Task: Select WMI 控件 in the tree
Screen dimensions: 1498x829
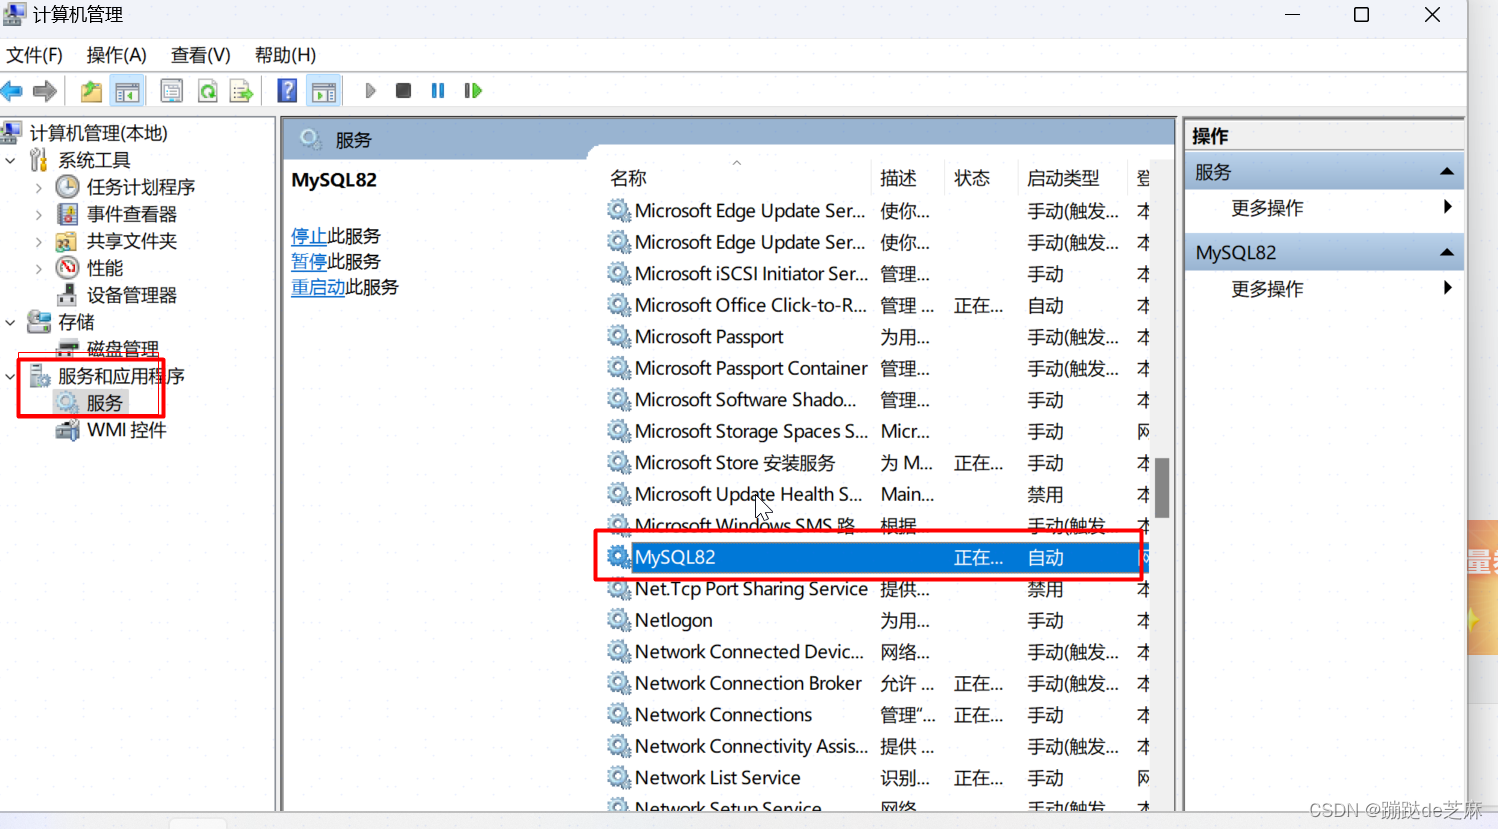Action: click(126, 430)
